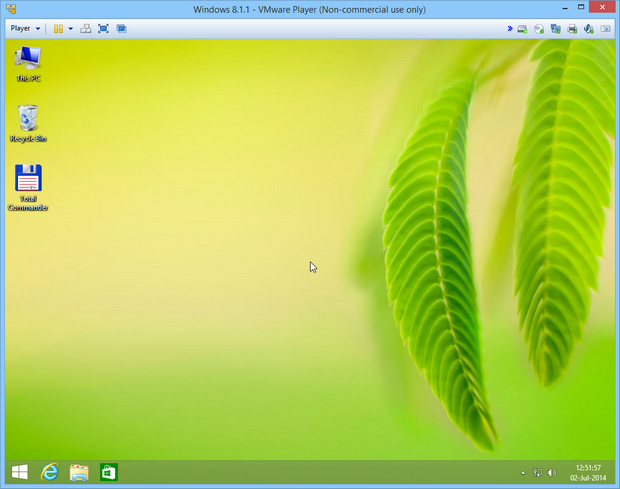Launch Internet Explorer from the taskbar

click(x=50, y=472)
